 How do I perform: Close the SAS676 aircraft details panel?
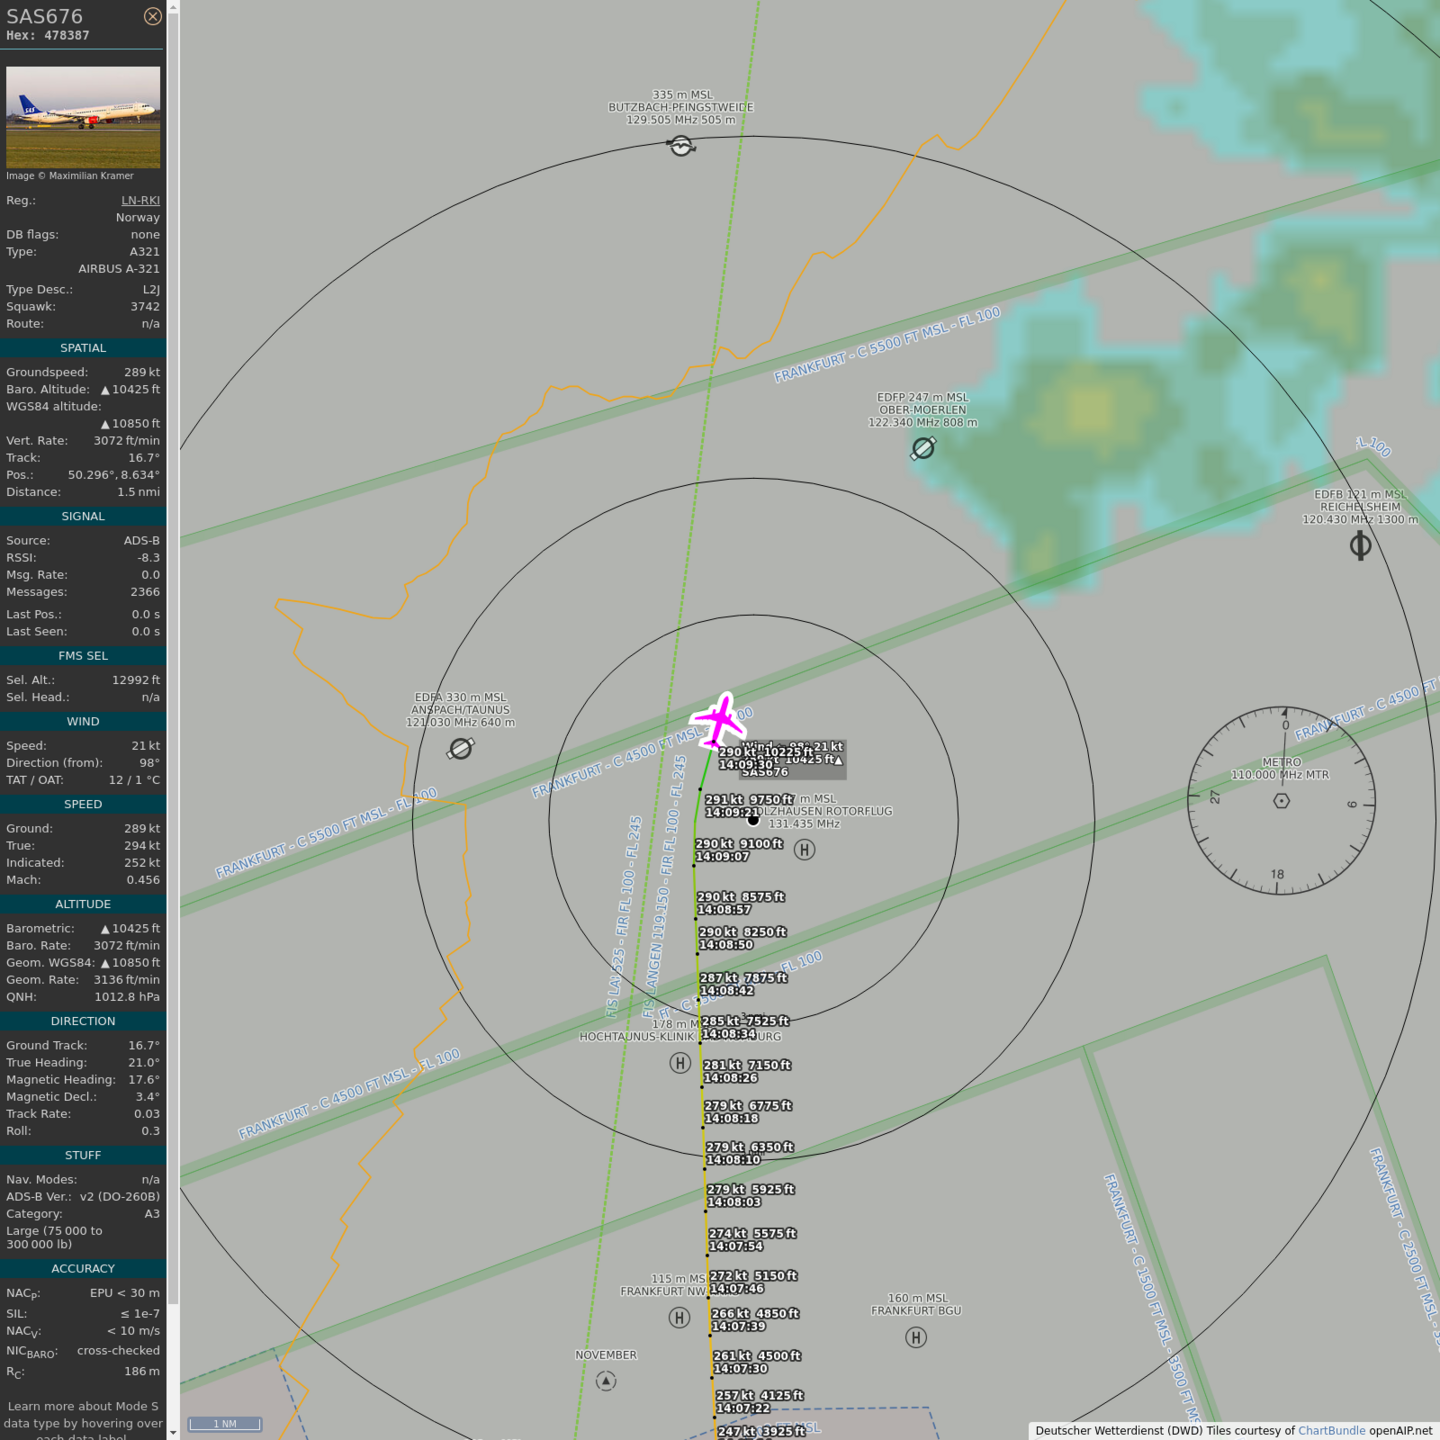click(152, 16)
